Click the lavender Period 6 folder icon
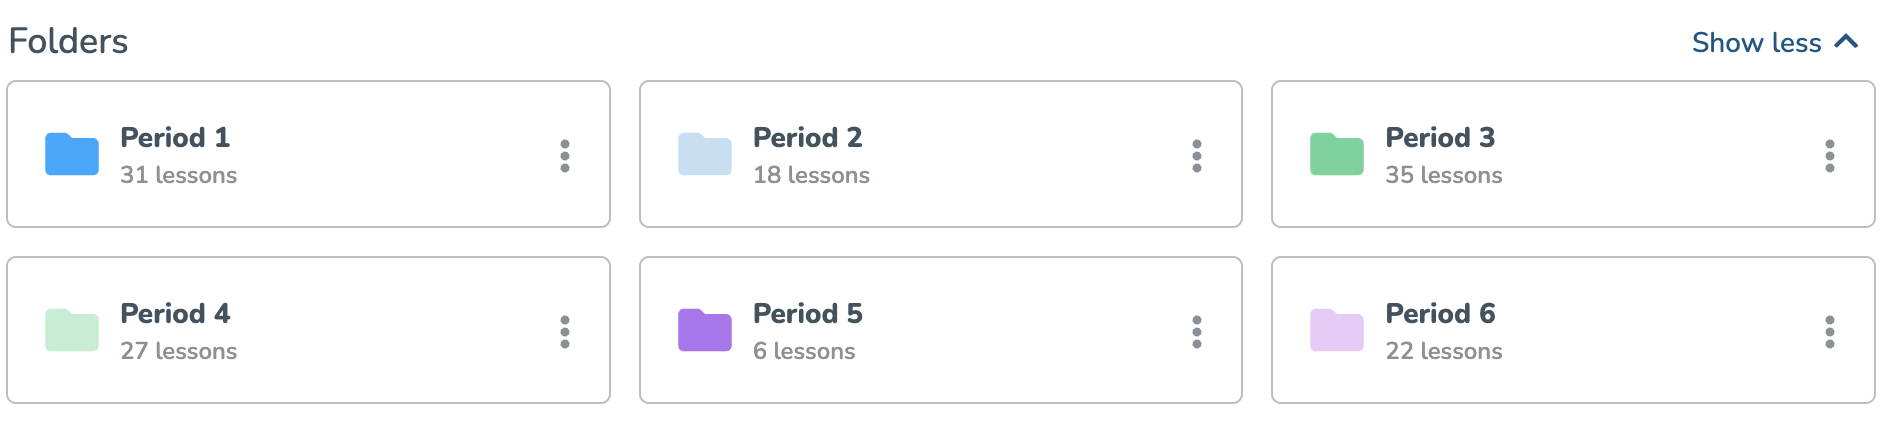This screenshot has width=1892, height=436. tap(1337, 330)
